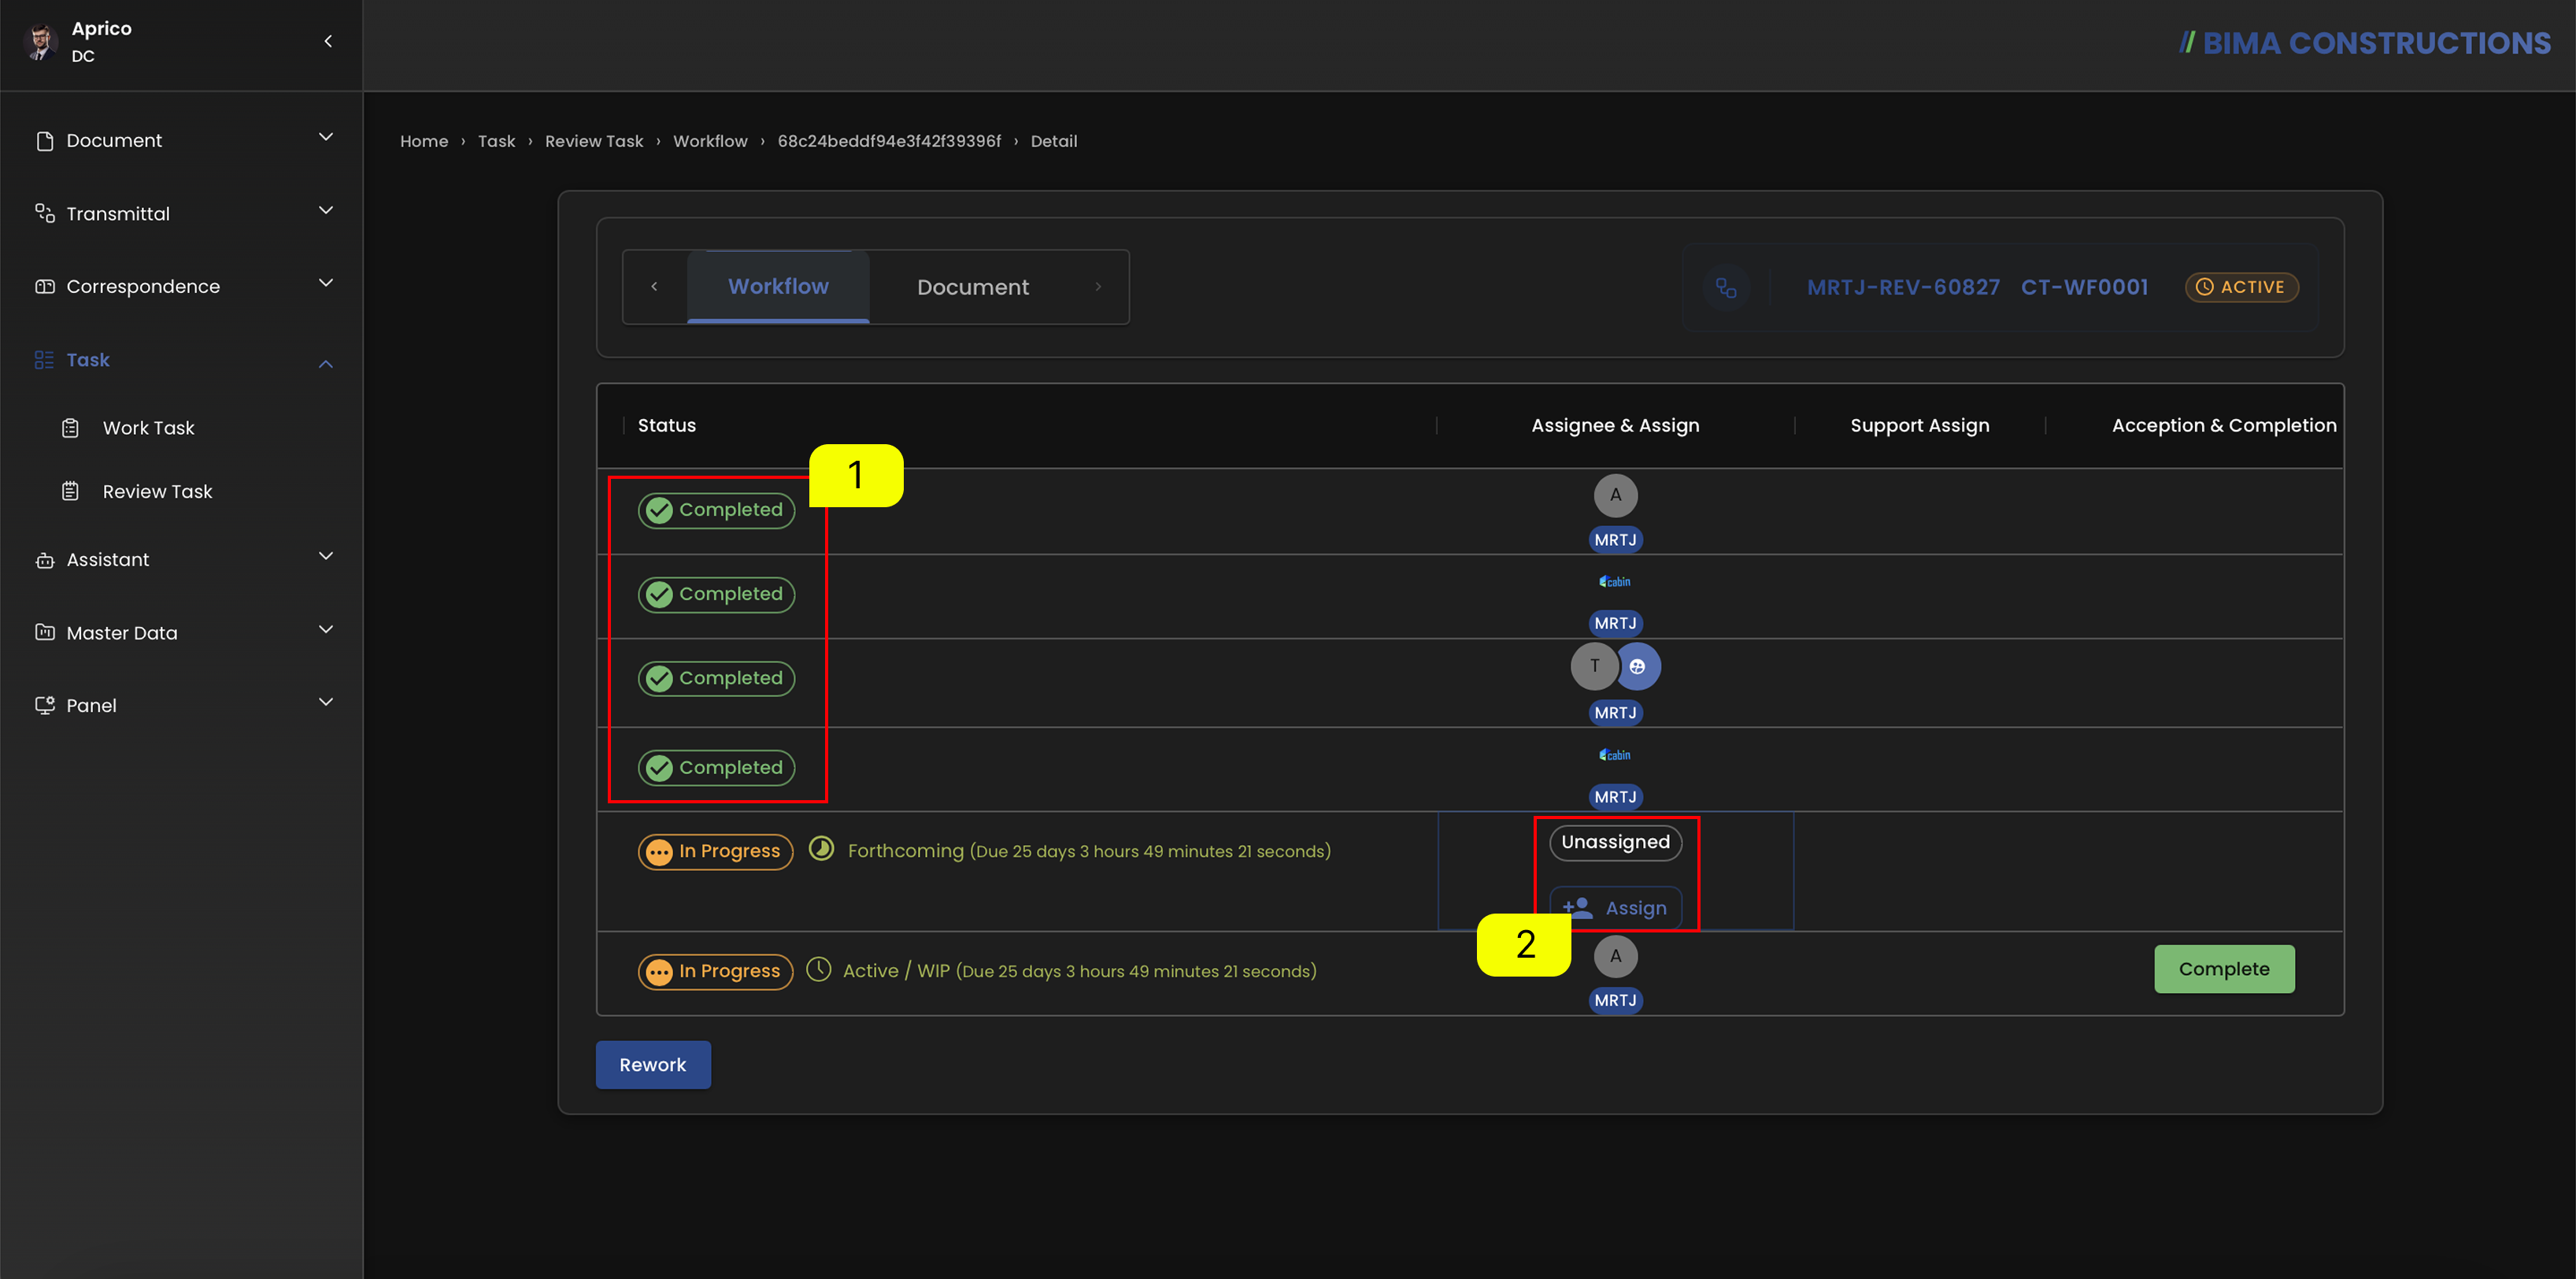This screenshot has height=1279, width=2576.
Task: Click the tab strip next arrow
Action: [1098, 287]
